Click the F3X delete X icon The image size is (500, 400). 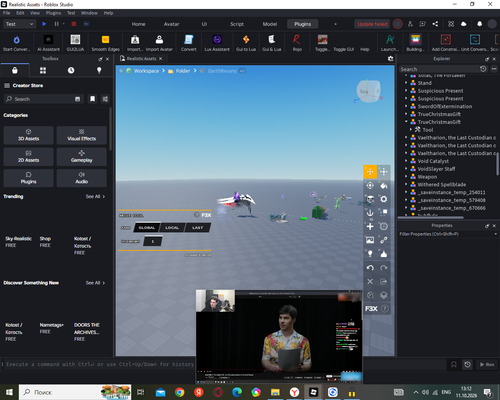point(370,281)
